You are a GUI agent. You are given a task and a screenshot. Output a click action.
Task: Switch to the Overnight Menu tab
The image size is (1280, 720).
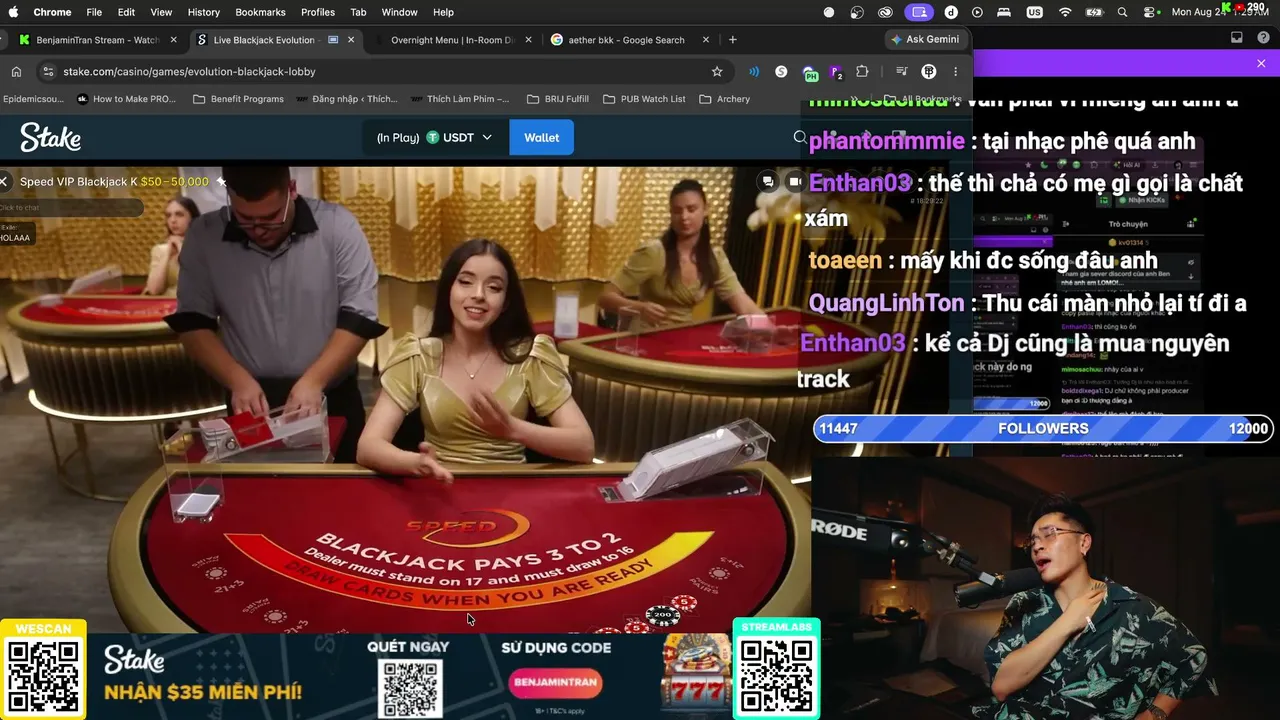tap(452, 40)
